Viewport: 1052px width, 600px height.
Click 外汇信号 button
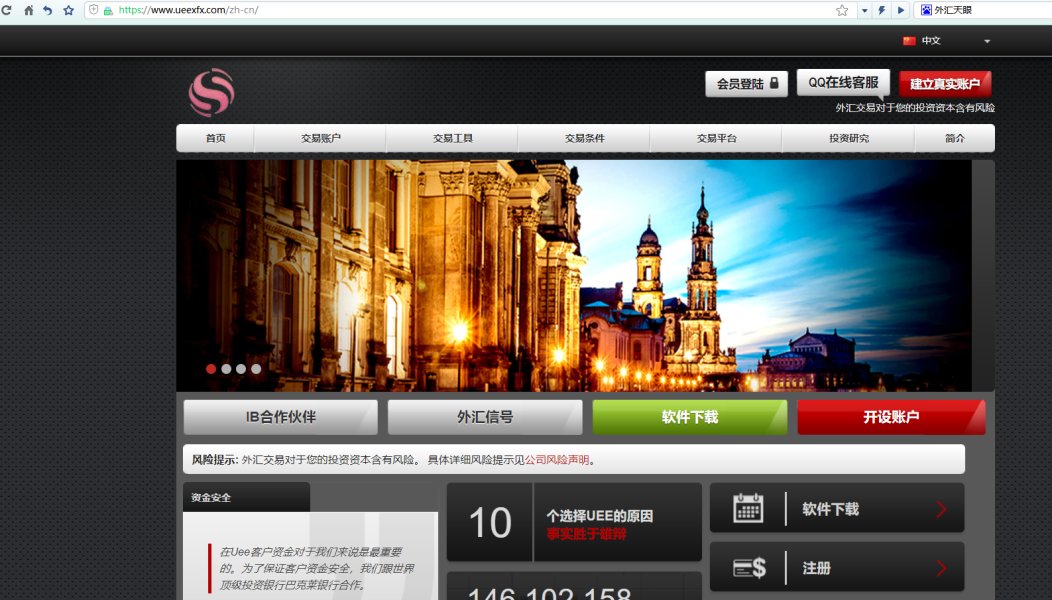click(485, 417)
